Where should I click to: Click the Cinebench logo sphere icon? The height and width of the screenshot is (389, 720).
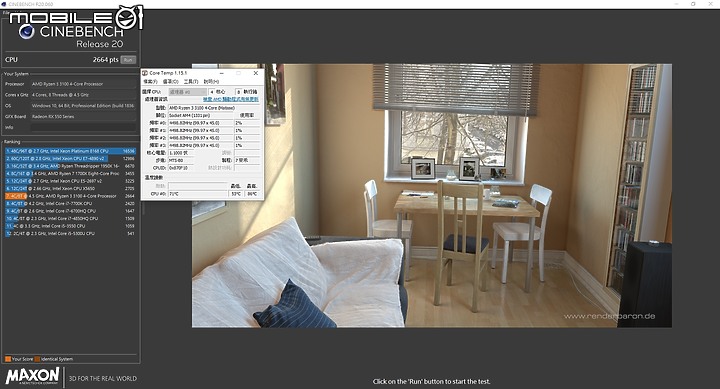pyautogui.click(x=27, y=32)
